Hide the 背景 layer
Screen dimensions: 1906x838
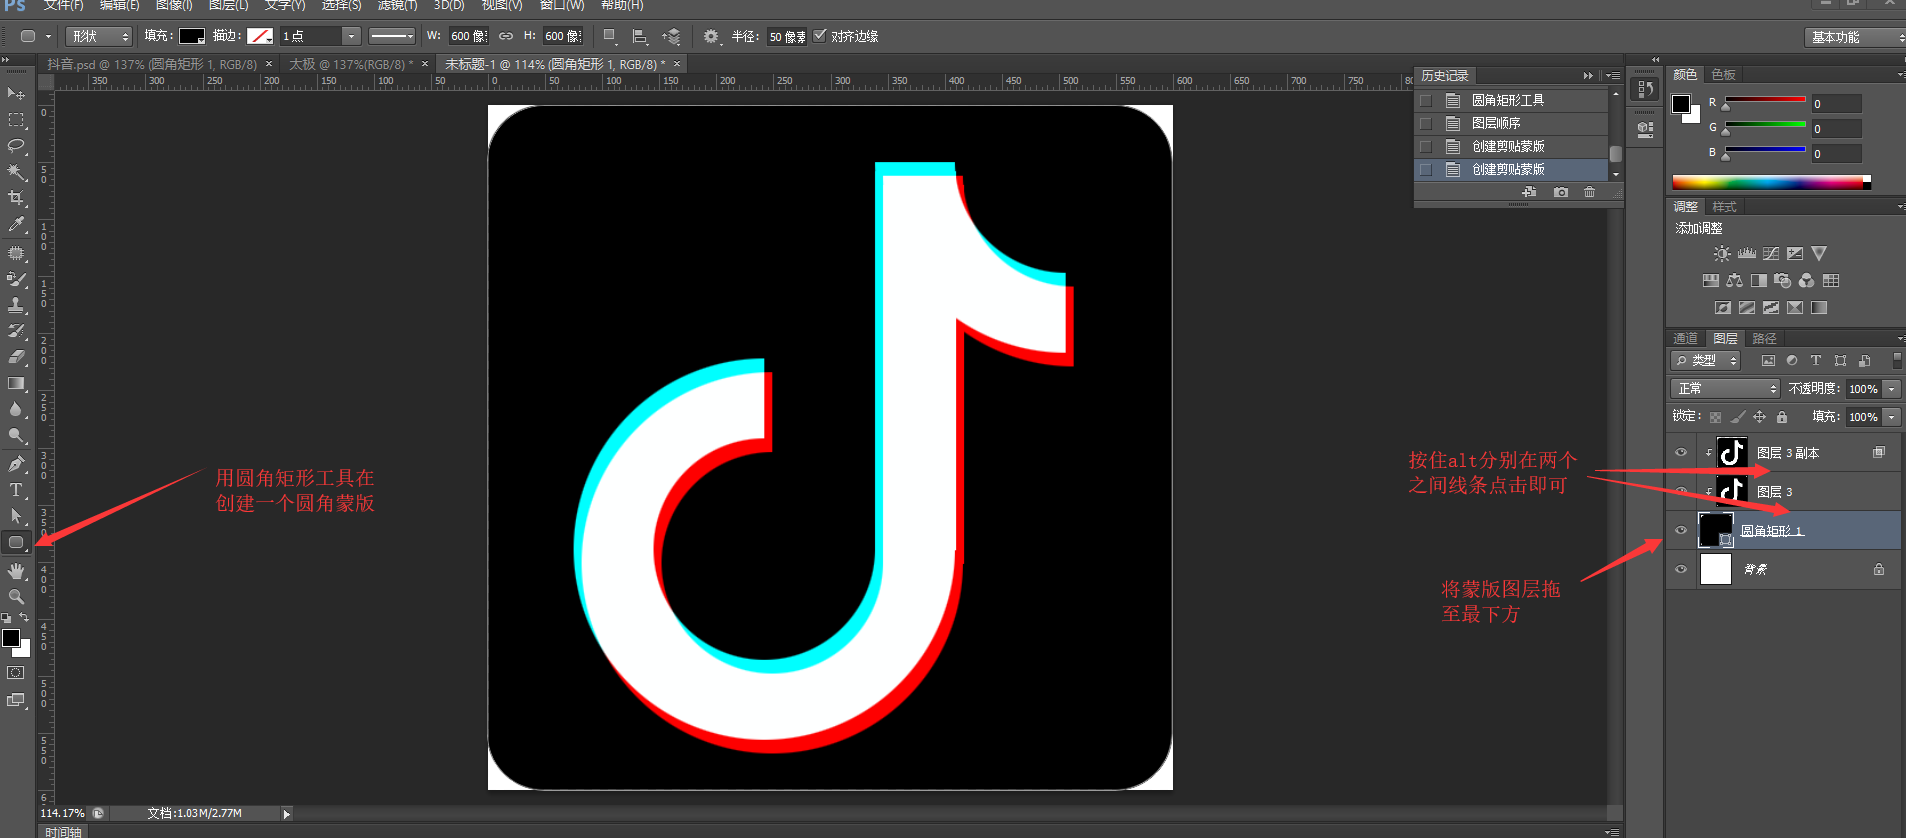(x=1681, y=569)
